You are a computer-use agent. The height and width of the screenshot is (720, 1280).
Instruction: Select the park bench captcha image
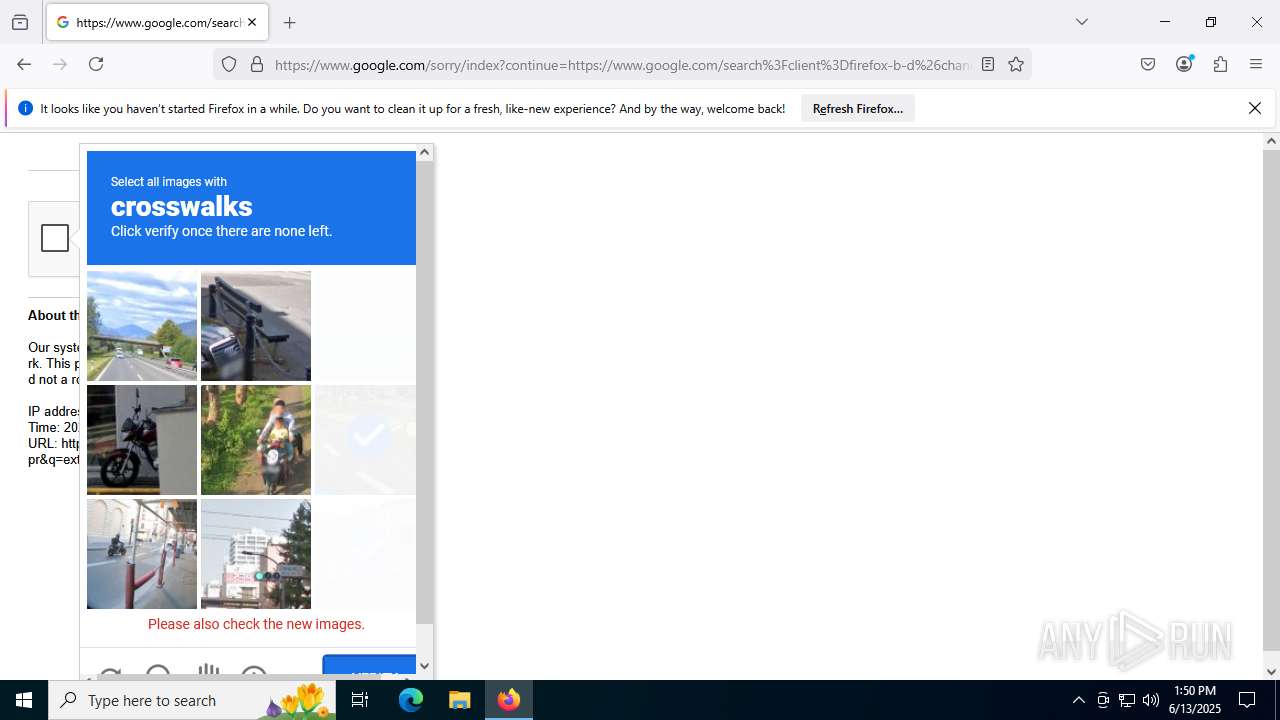256,326
